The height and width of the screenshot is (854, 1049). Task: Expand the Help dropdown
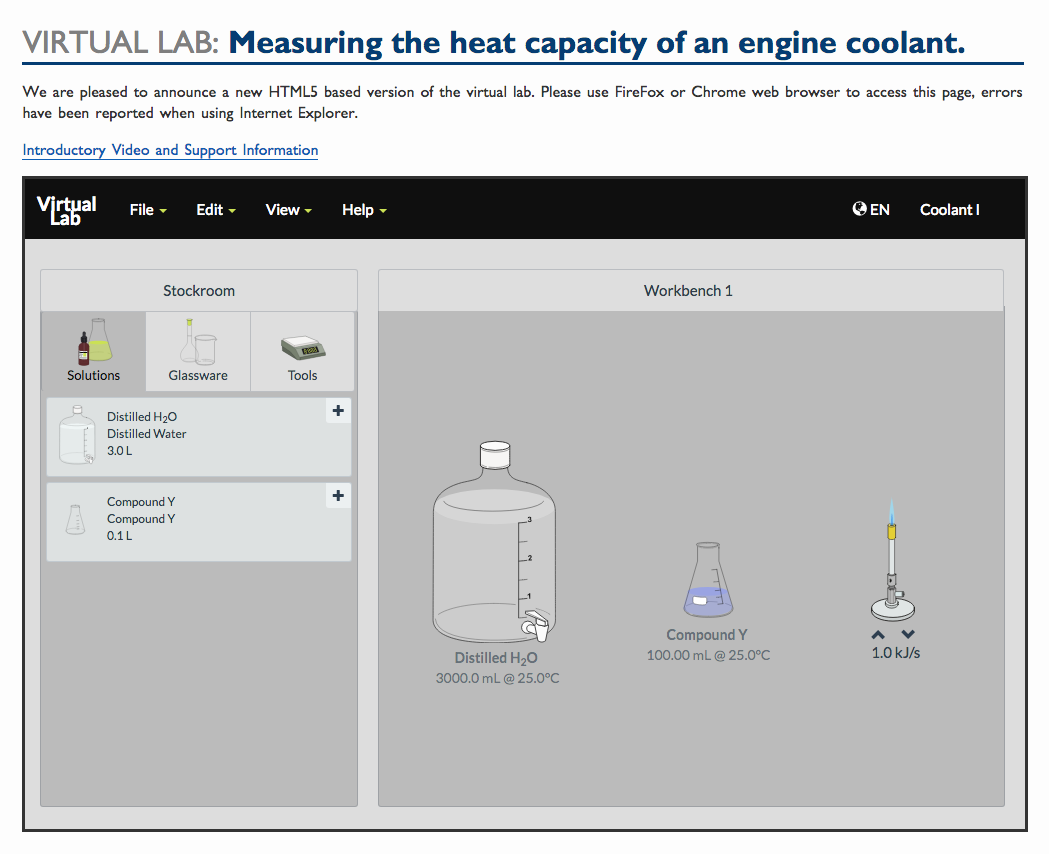pyautogui.click(x=363, y=210)
